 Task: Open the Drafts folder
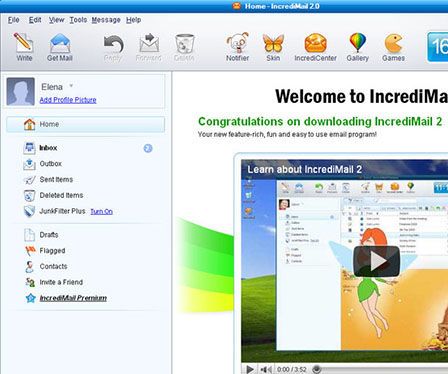pyautogui.click(x=49, y=235)
